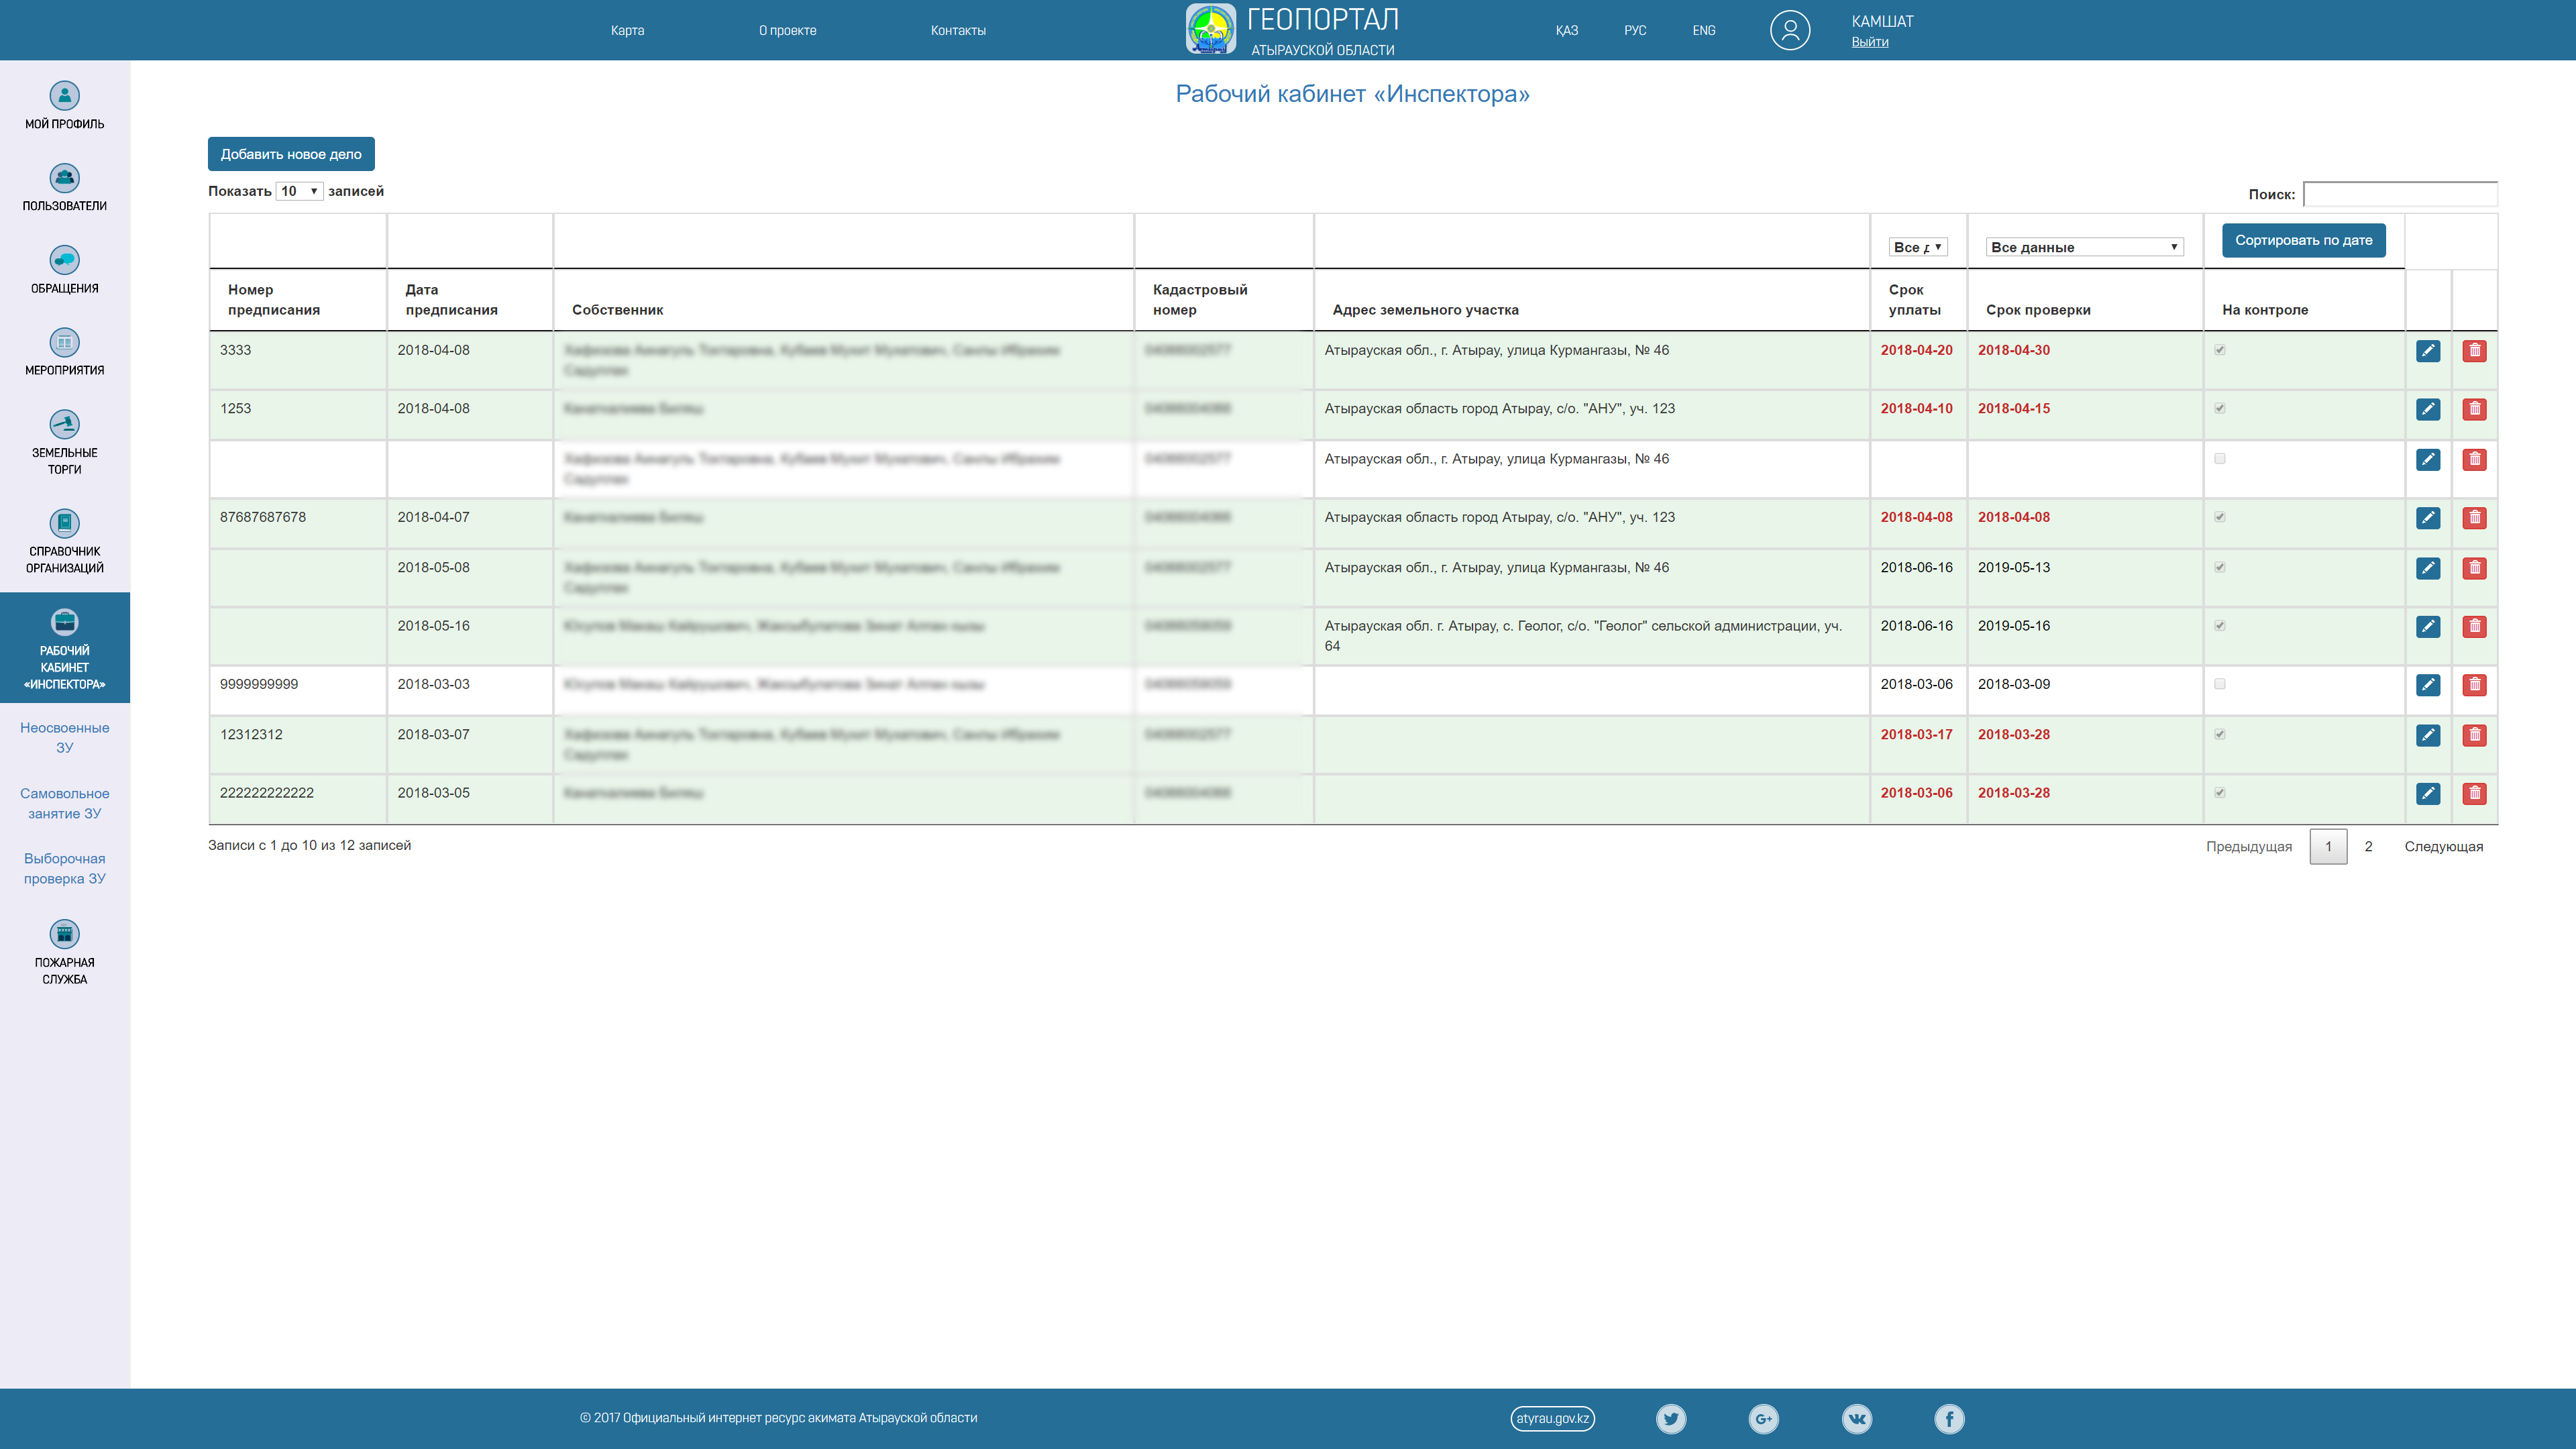Uncheck На контроле for record 12312312
Screen dimensions: 2576x1449
pyautogui.click(x=2219, y=734)
